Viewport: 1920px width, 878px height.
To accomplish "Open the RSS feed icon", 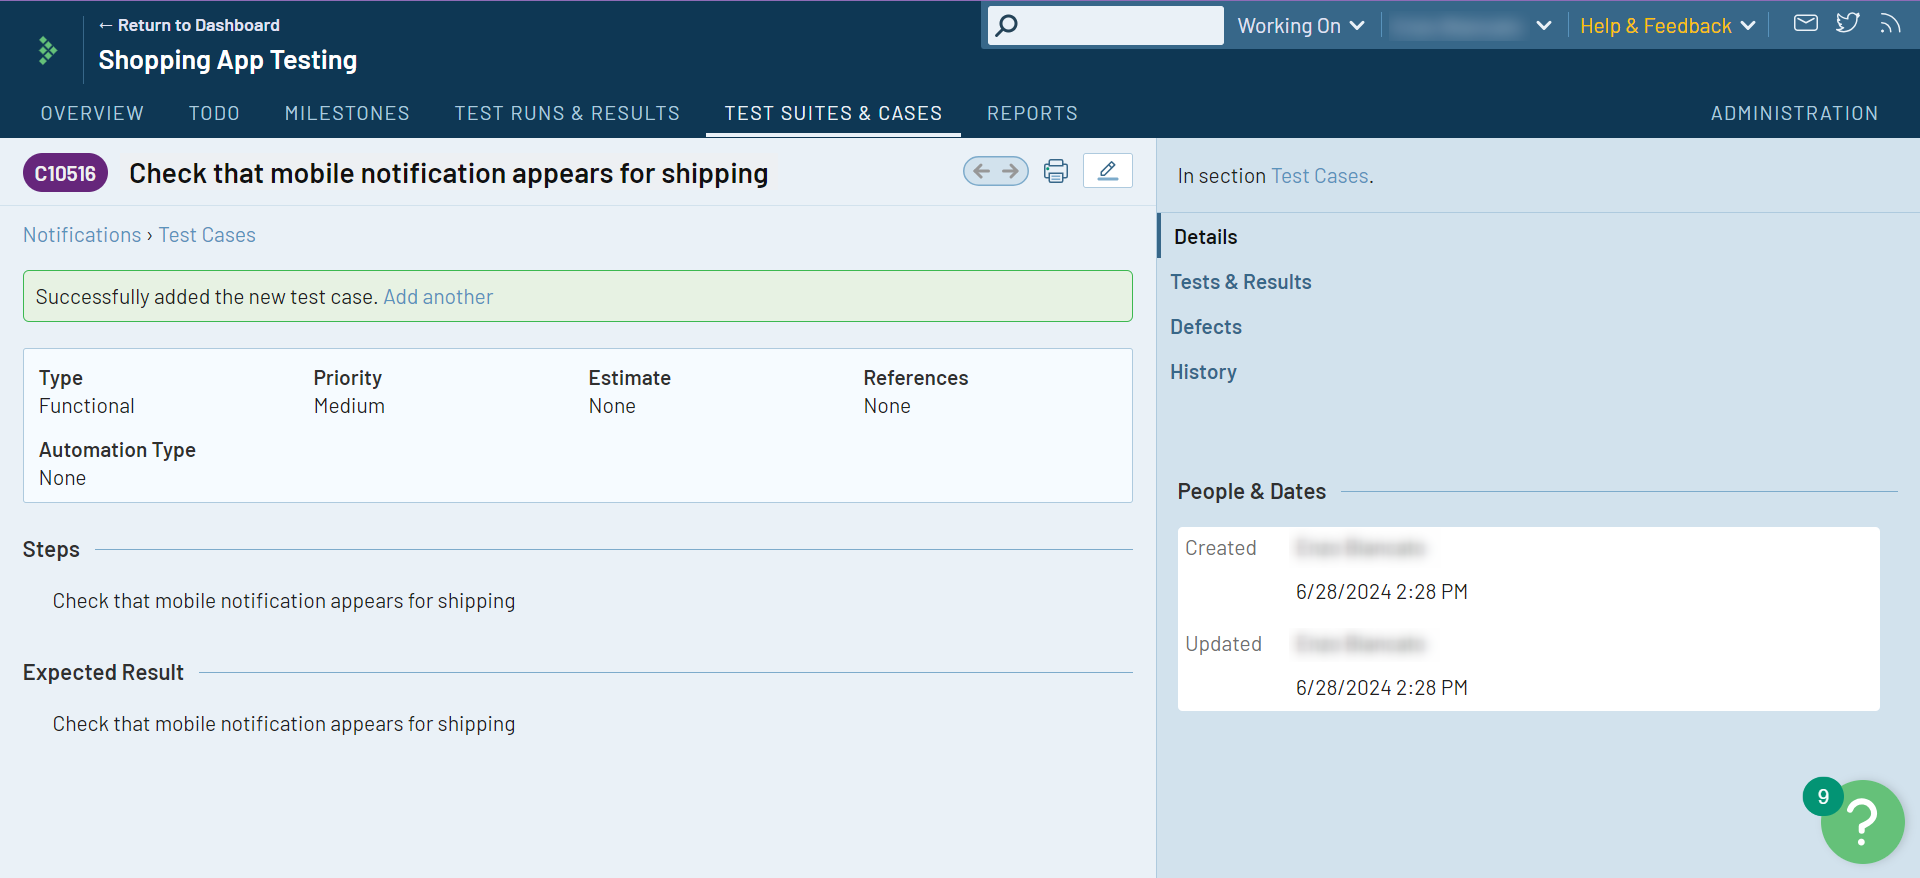I will tap(1889, 23).
